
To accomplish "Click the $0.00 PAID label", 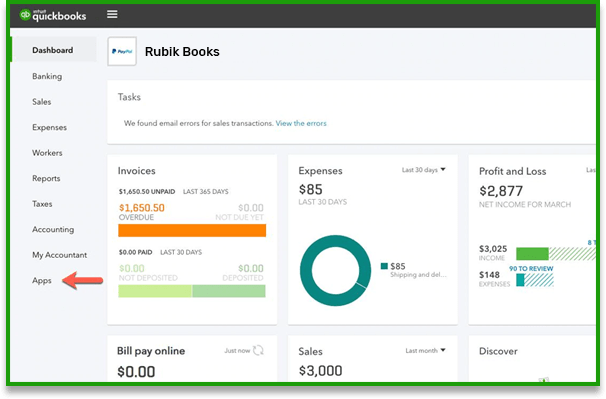I will point(135,252).
